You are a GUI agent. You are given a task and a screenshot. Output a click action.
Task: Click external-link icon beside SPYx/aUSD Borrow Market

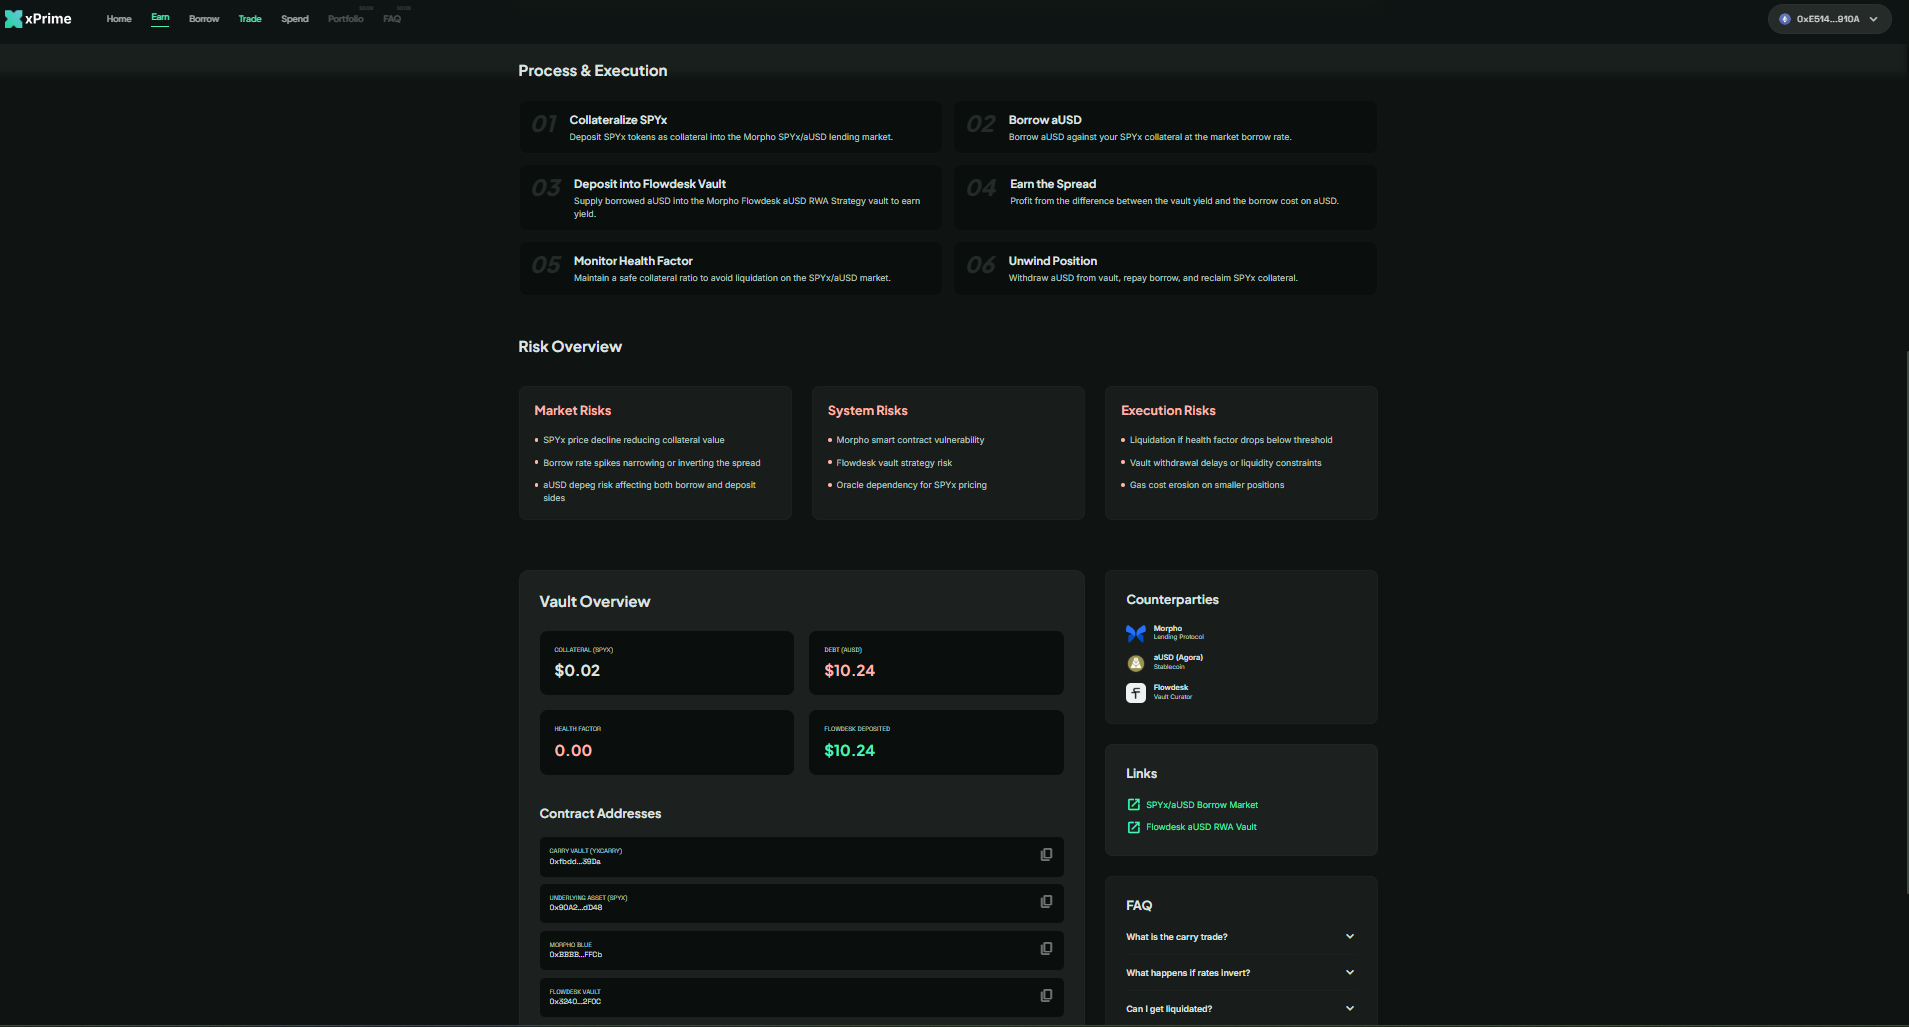point(1134,805)
